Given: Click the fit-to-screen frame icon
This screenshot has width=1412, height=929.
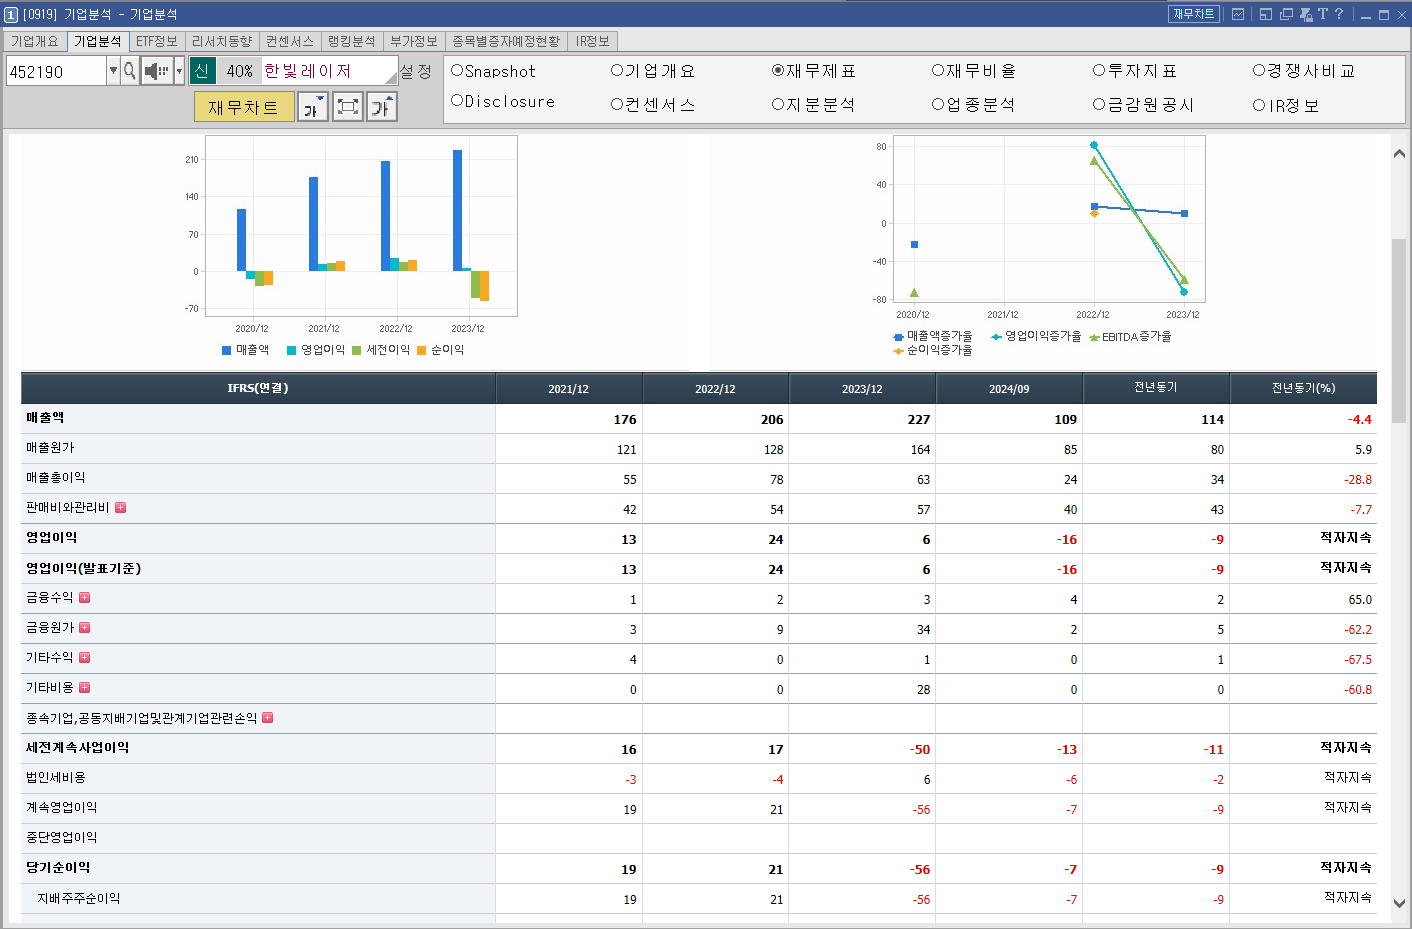Looking at the screenshot, I should [x=348, y=106].
